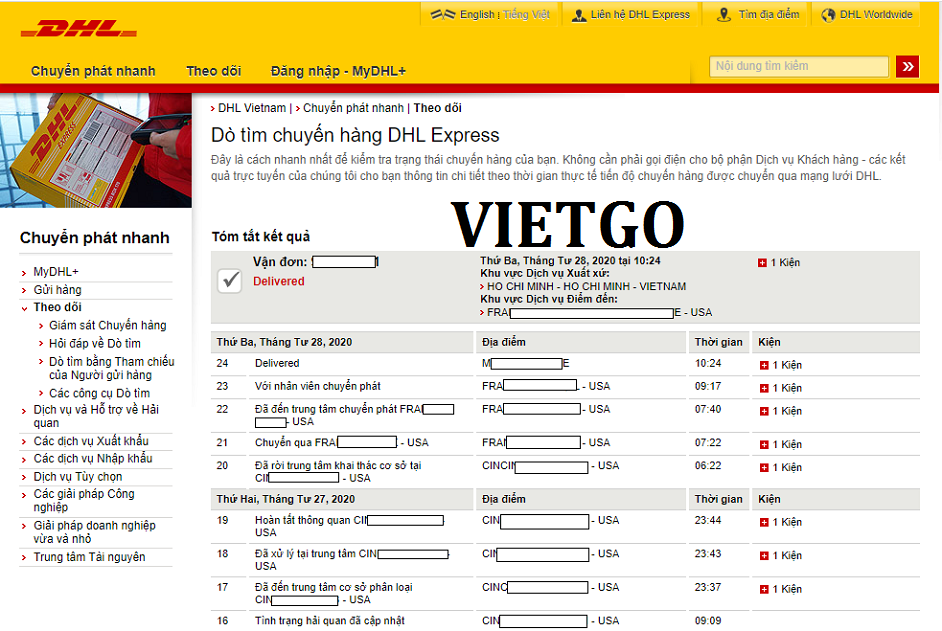This screenshot has height=631, width=942.
Task: Click the Dò tìm chuyển hàng DHL Express title
Action: click(355, 135)
